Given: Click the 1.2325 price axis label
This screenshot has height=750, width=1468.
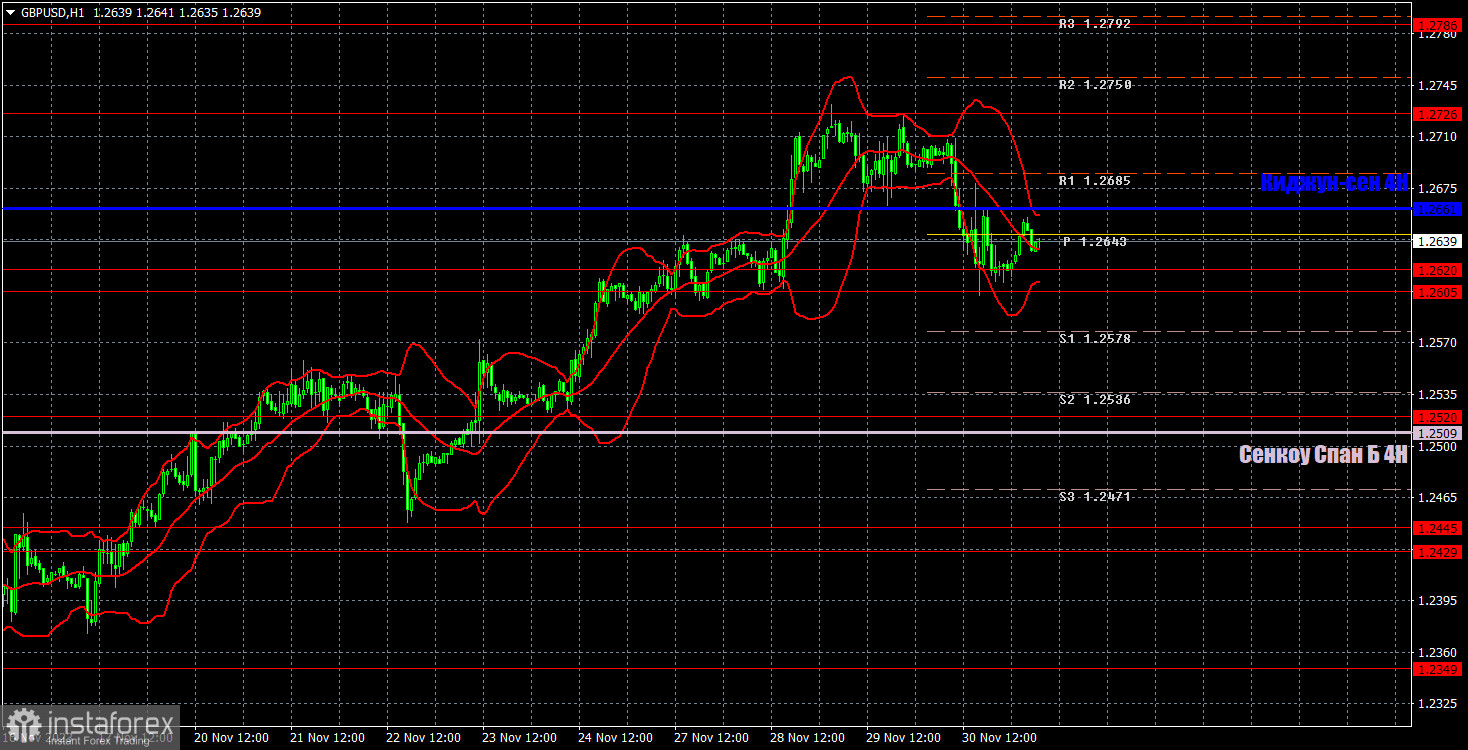Looking at the screenshot, I should click(x=1438, y=704).
